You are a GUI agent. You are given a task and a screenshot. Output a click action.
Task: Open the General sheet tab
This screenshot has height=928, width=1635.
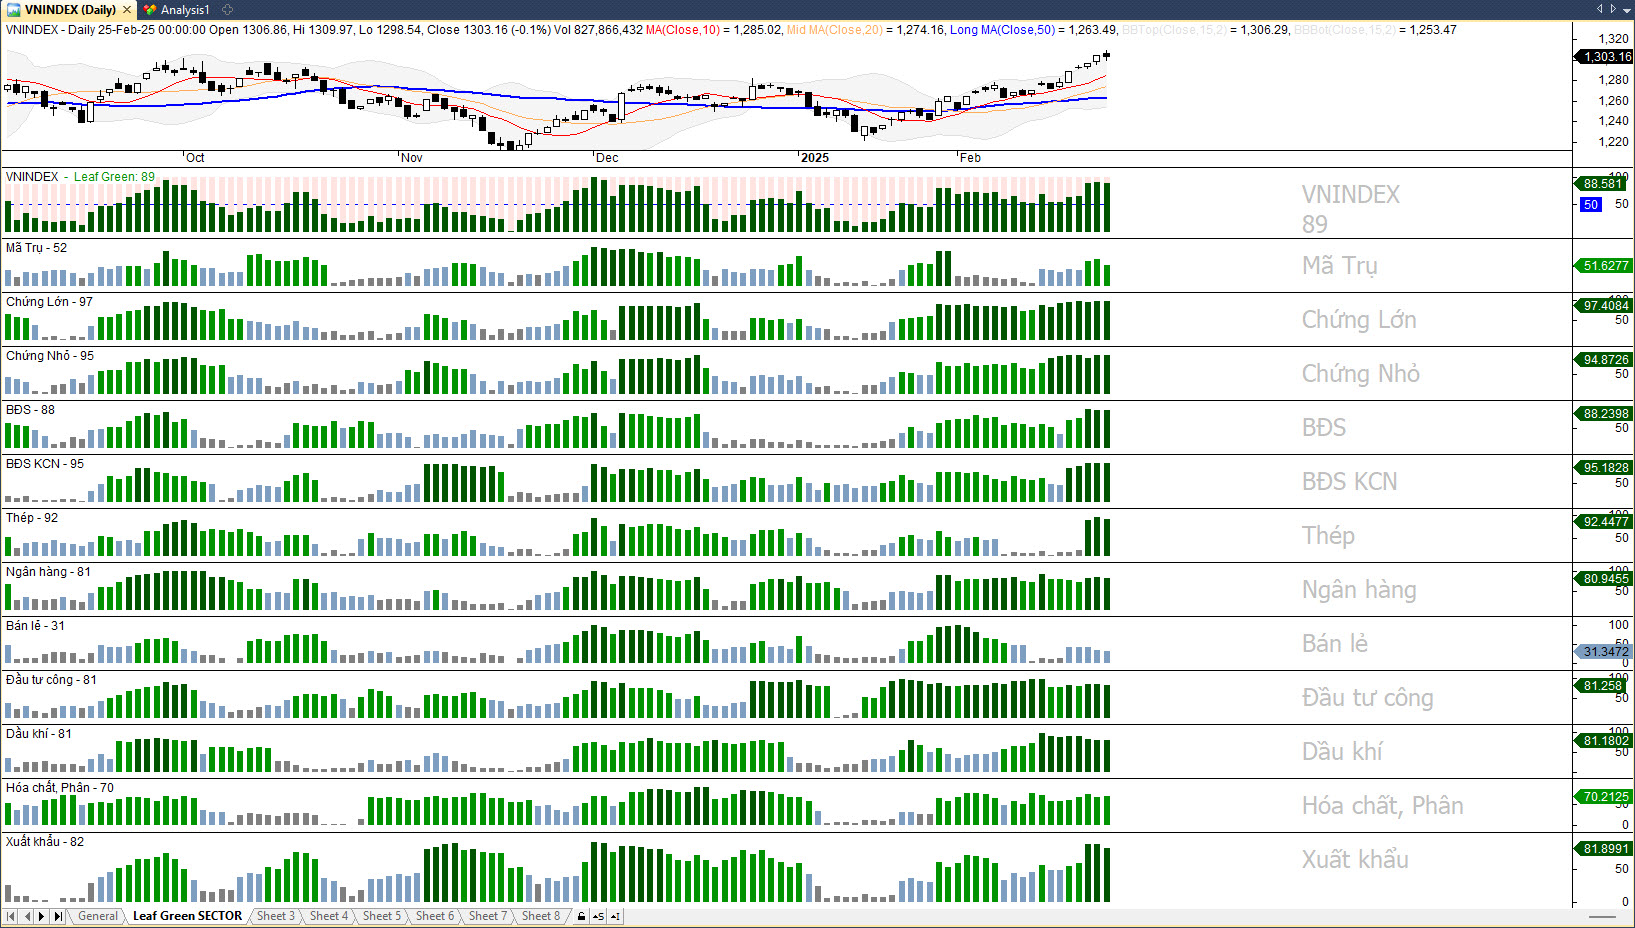97,916
